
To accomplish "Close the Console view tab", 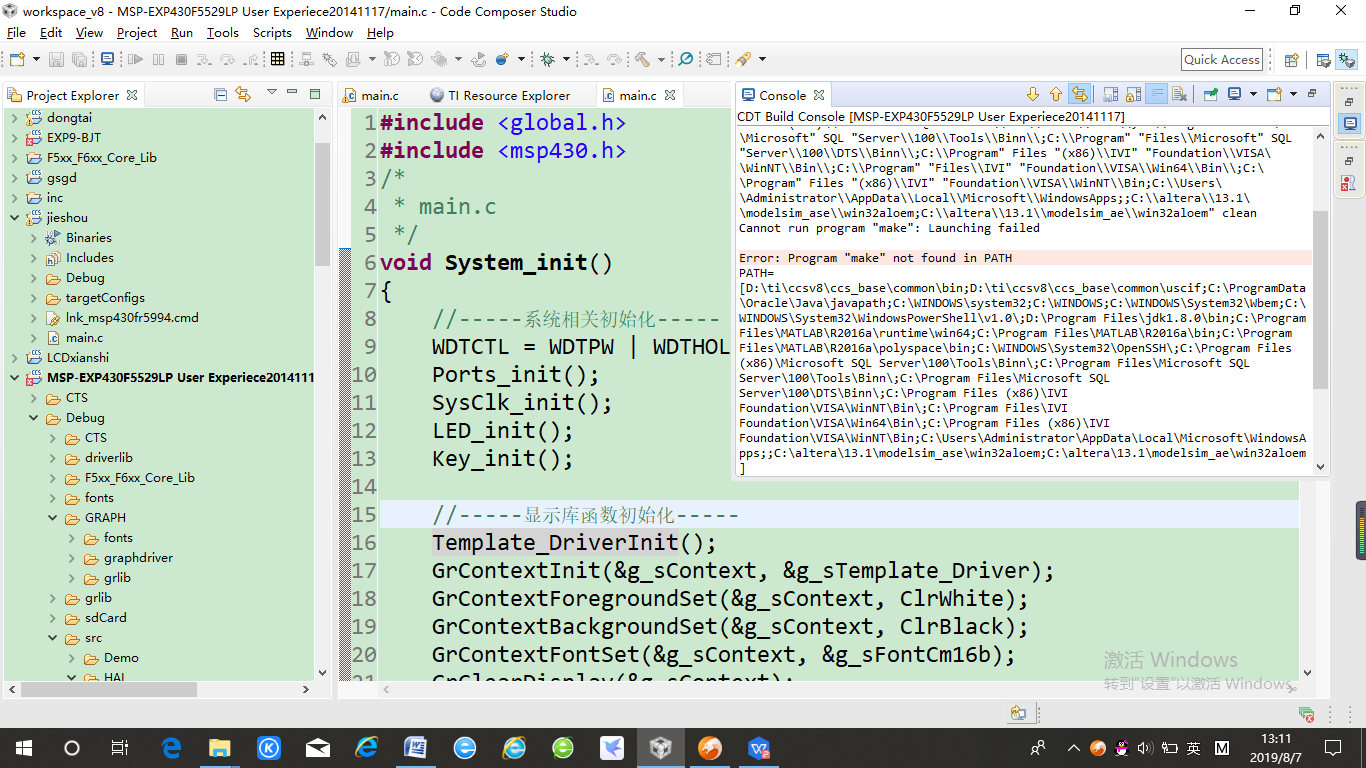I will coord(819,95).
